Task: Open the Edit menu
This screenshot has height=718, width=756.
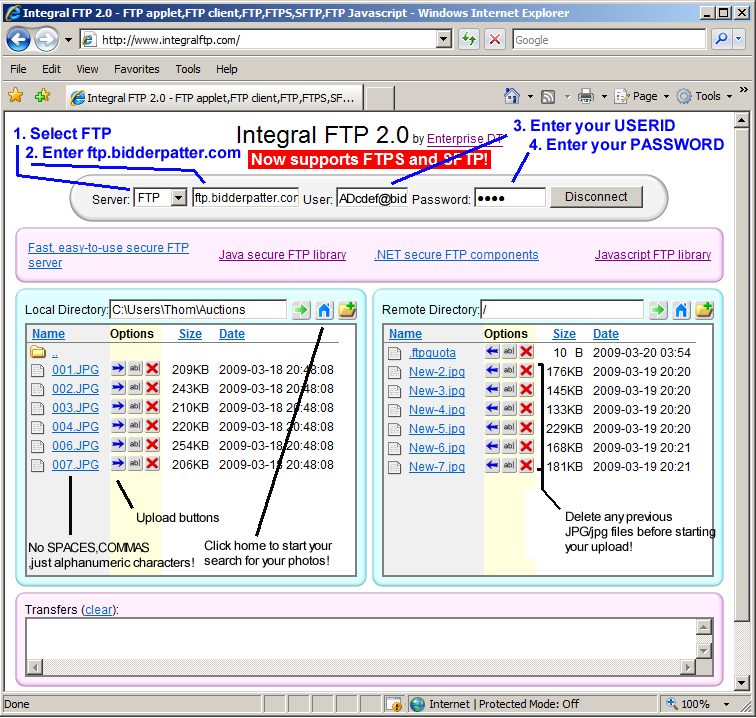Action: point(51,69)
